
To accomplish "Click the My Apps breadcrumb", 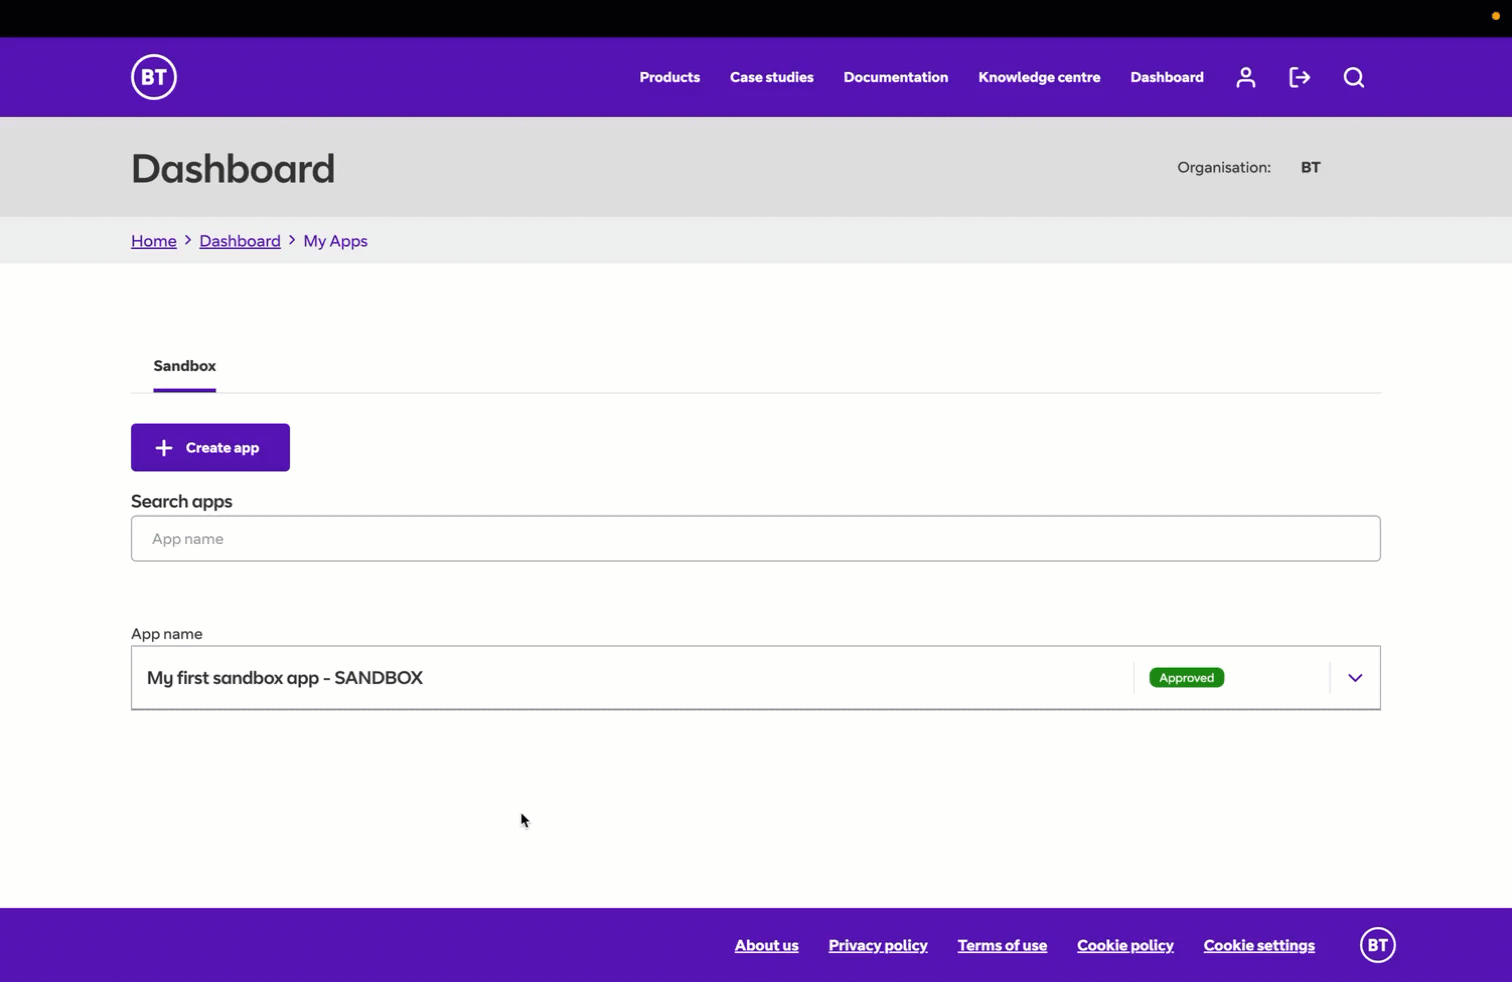I will 335,241.
